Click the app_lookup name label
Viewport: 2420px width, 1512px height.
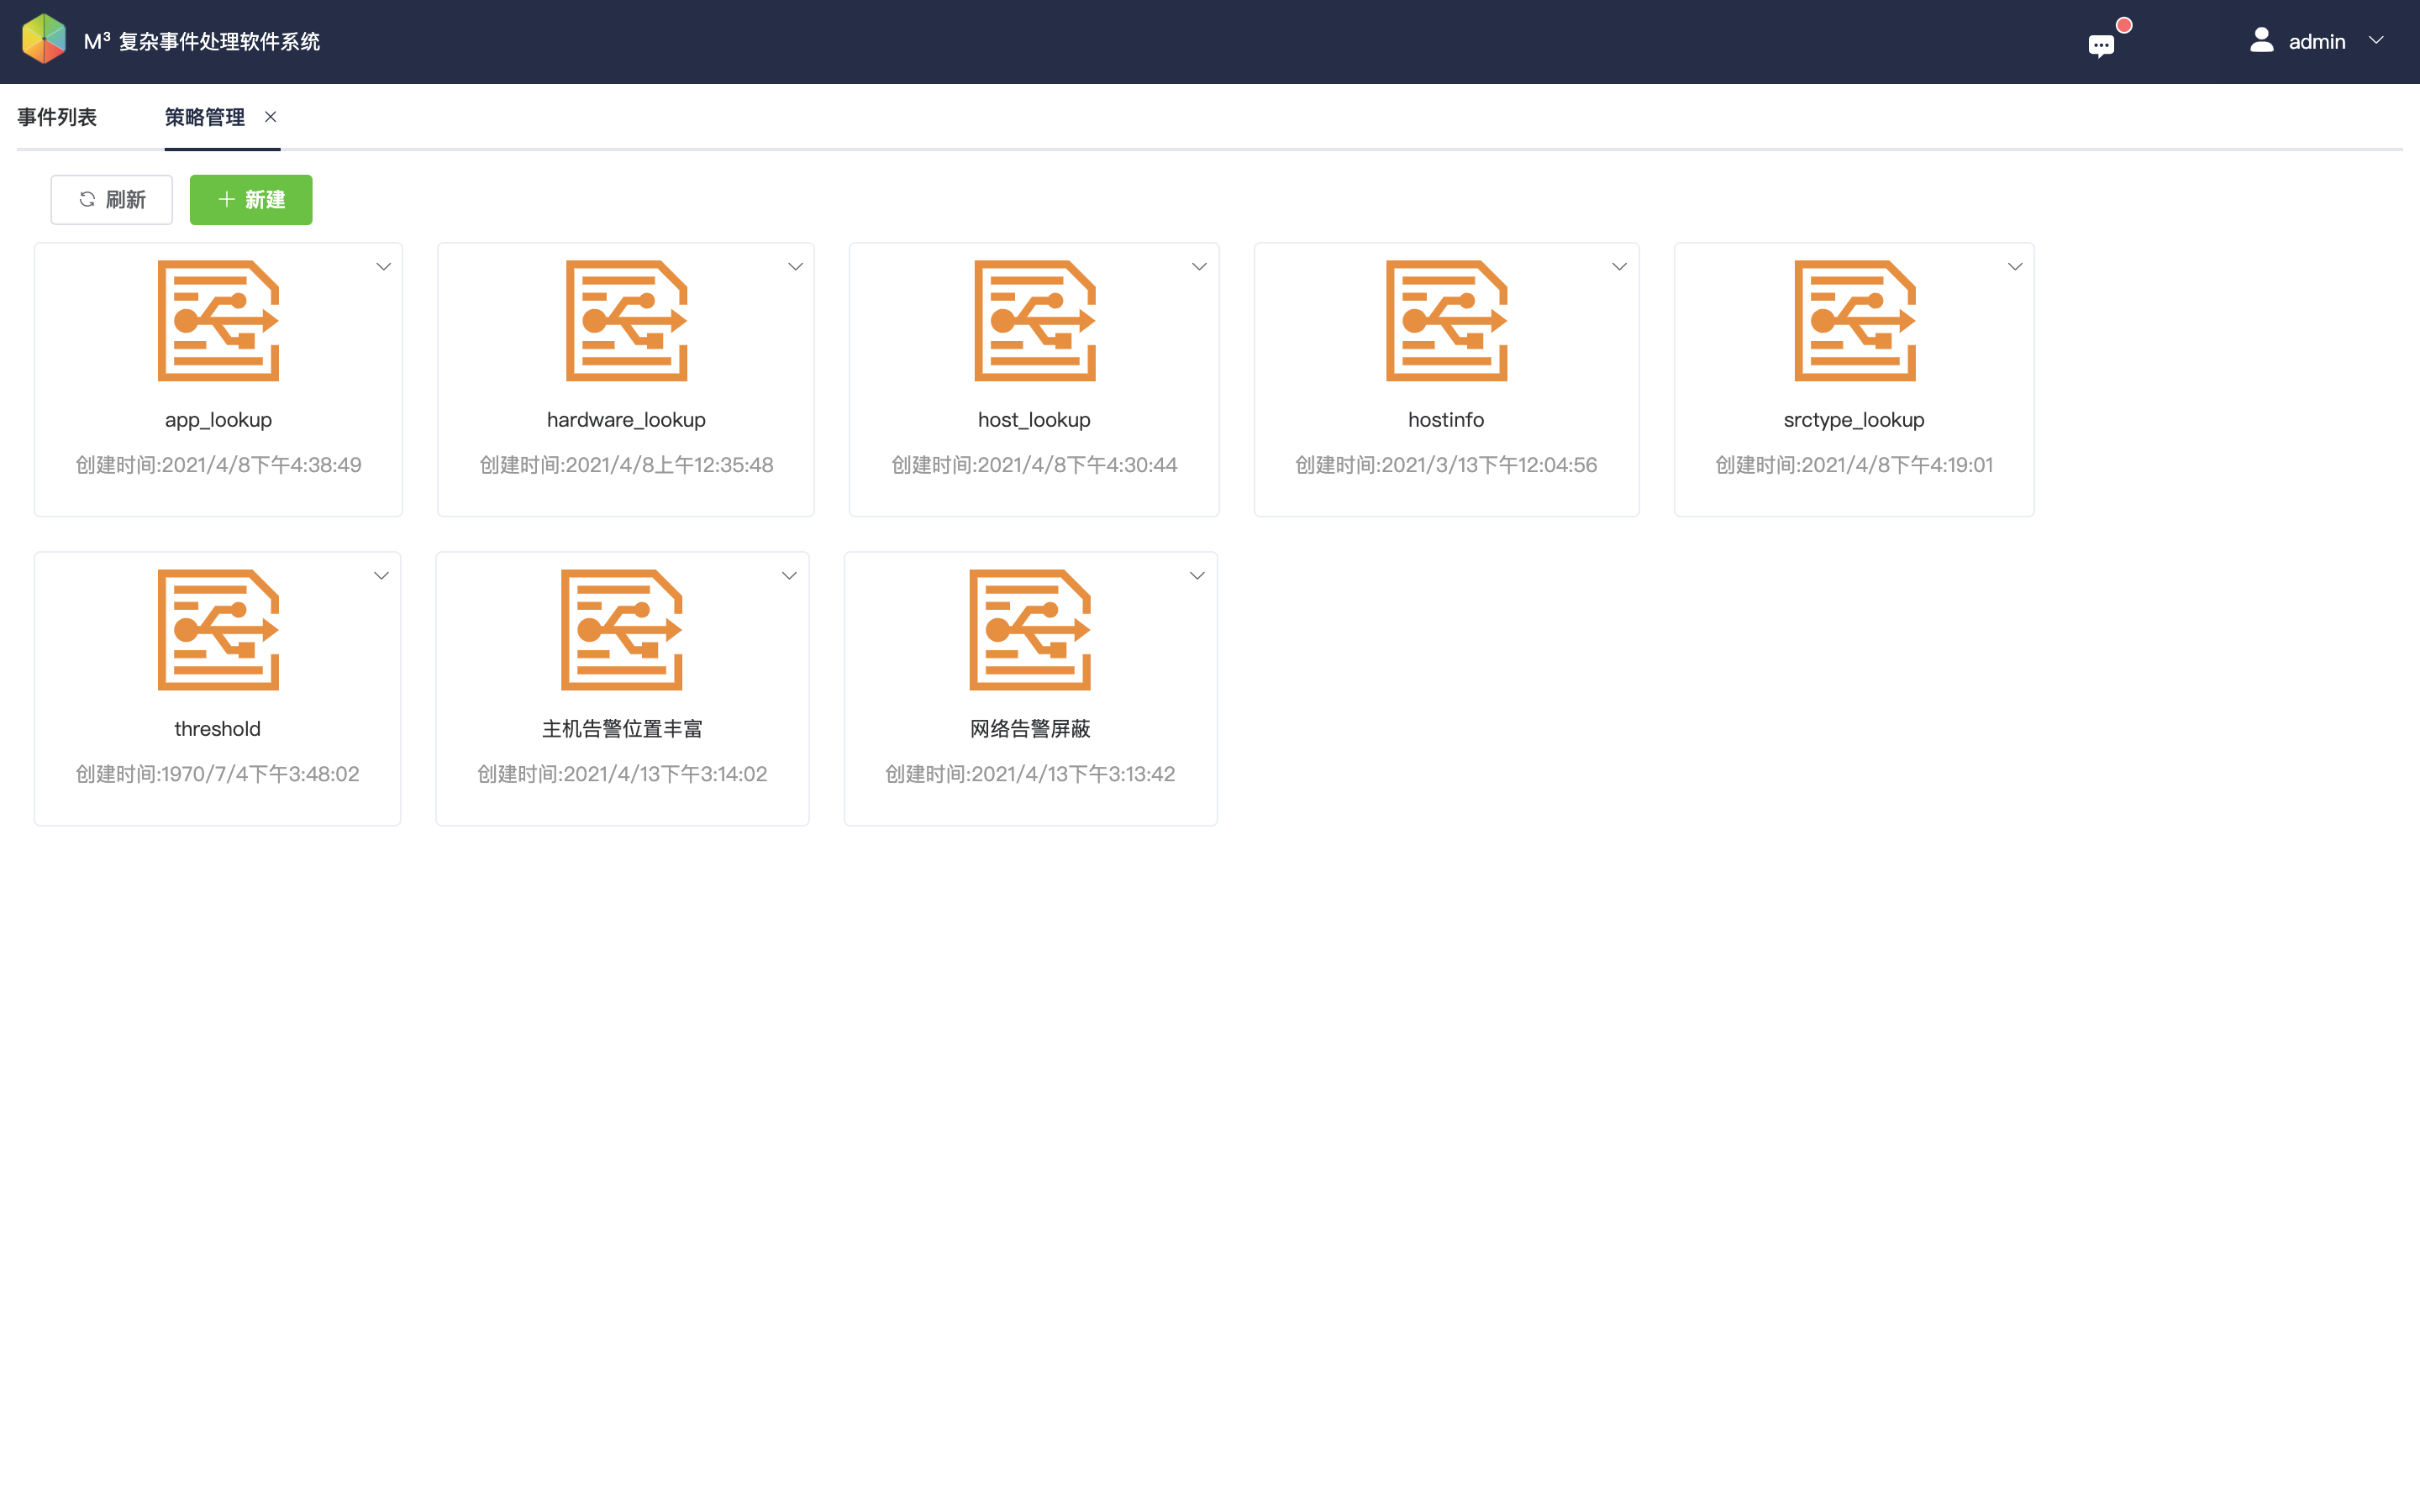[218, 420]
